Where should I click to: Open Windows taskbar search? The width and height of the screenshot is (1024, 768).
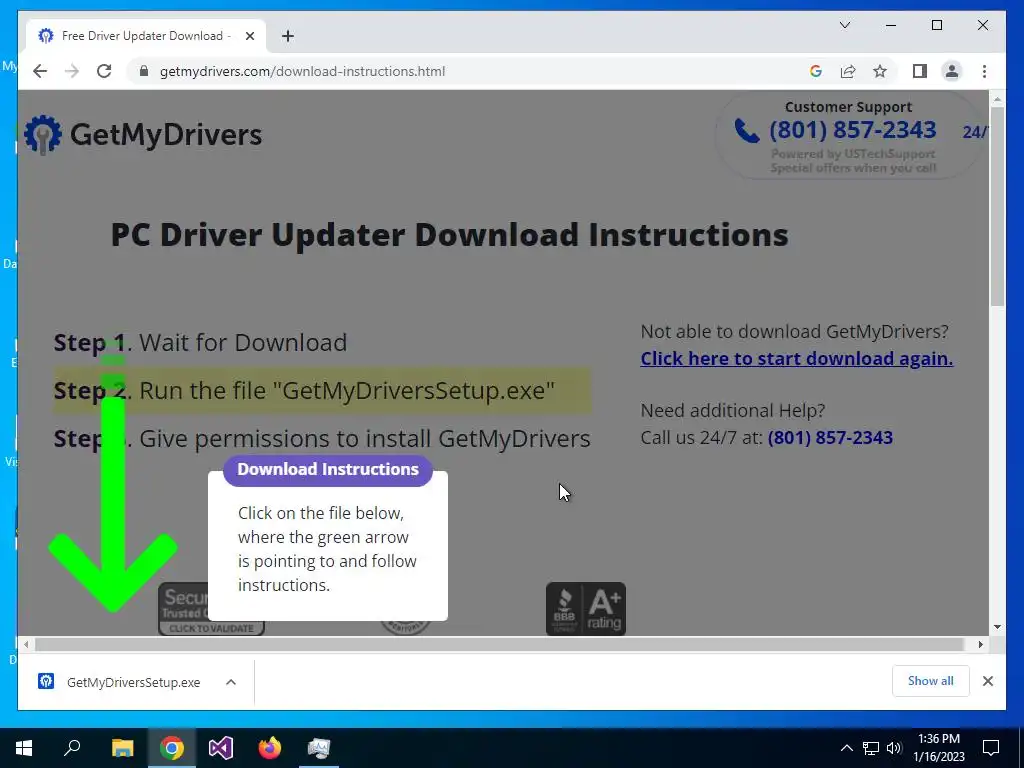click(x=72, y=748)
